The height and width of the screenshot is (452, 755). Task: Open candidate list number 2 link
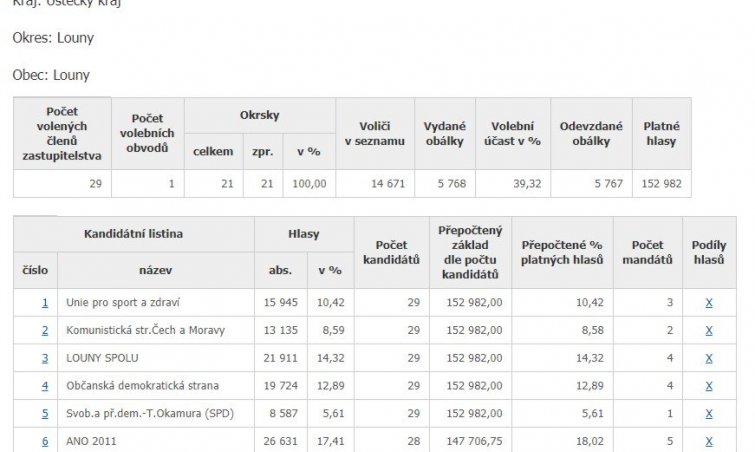[45, 331]
